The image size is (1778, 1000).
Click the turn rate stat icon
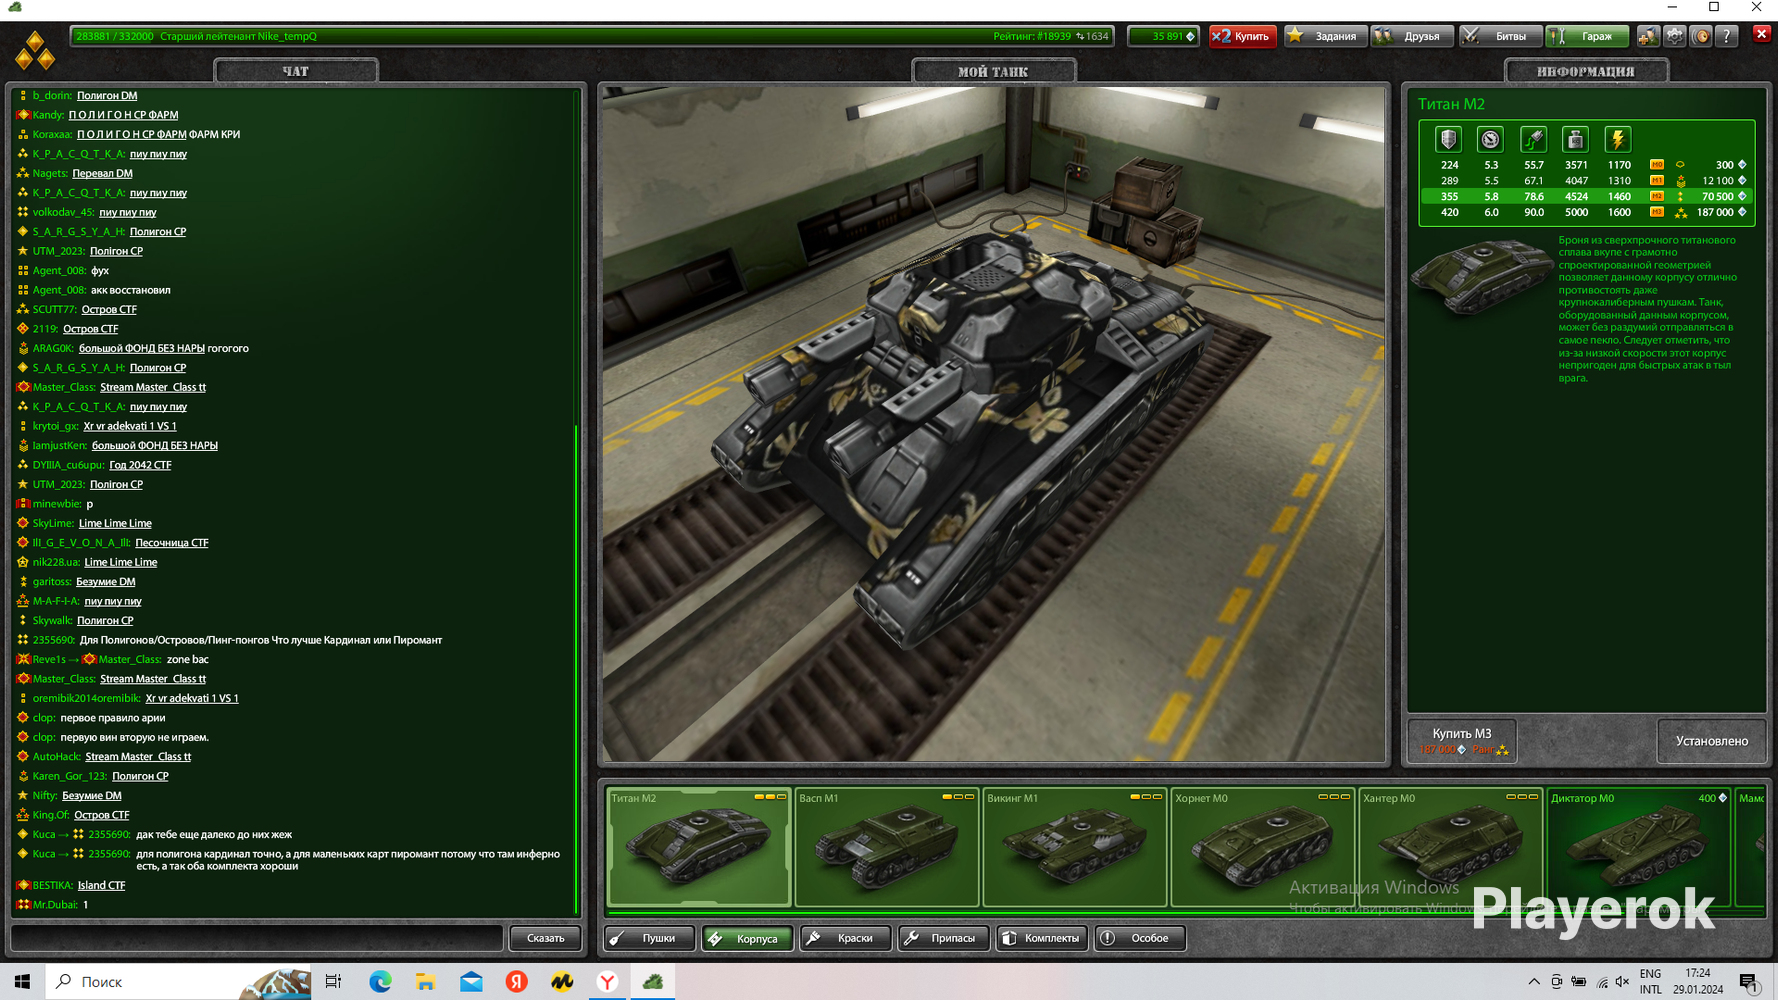pyautogui.click(x=1533, y=140)
